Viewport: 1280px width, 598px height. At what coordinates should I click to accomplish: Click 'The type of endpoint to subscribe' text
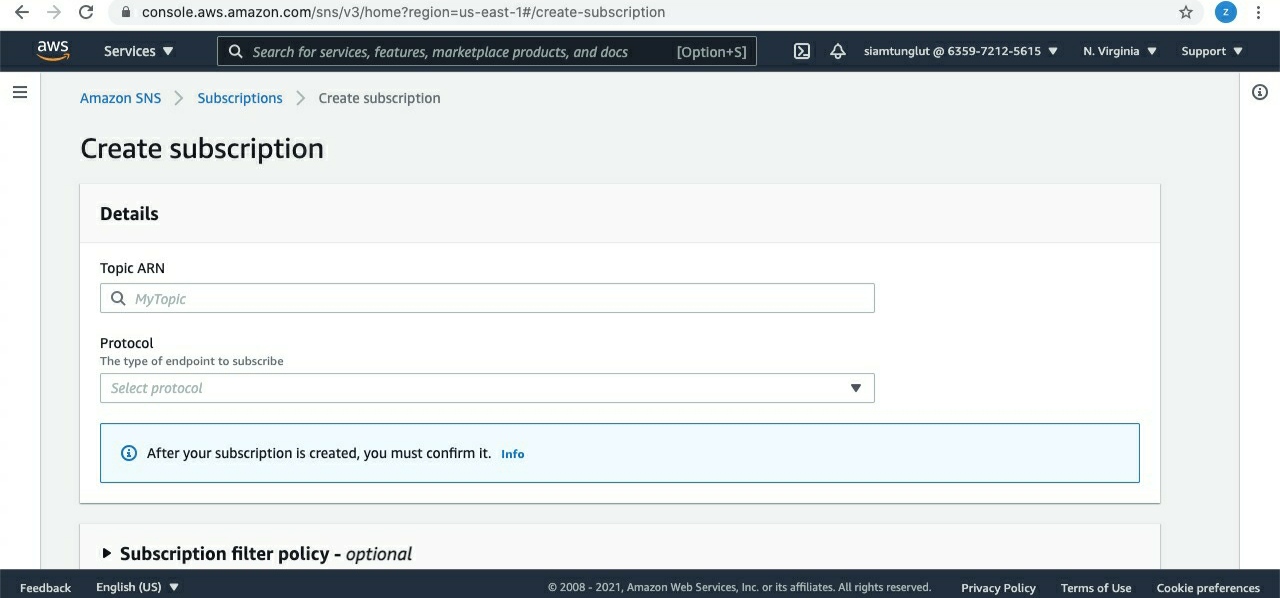coord(192,361)
